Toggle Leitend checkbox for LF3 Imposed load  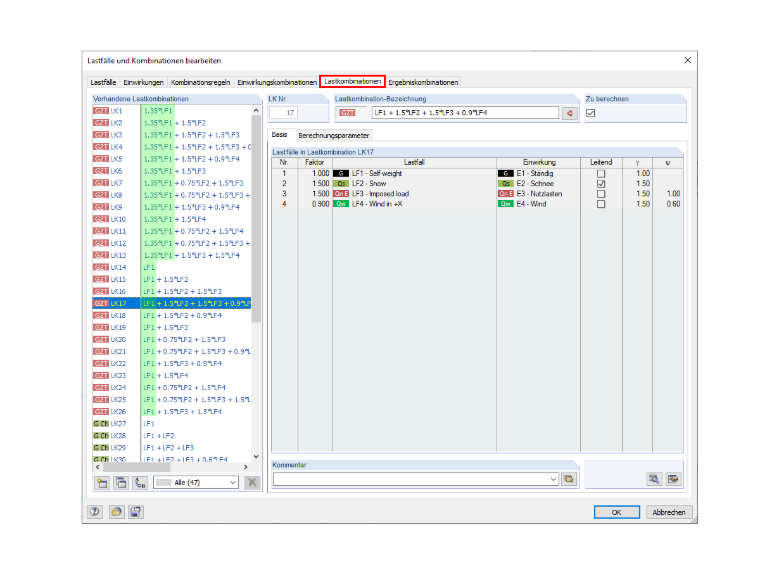601,194
